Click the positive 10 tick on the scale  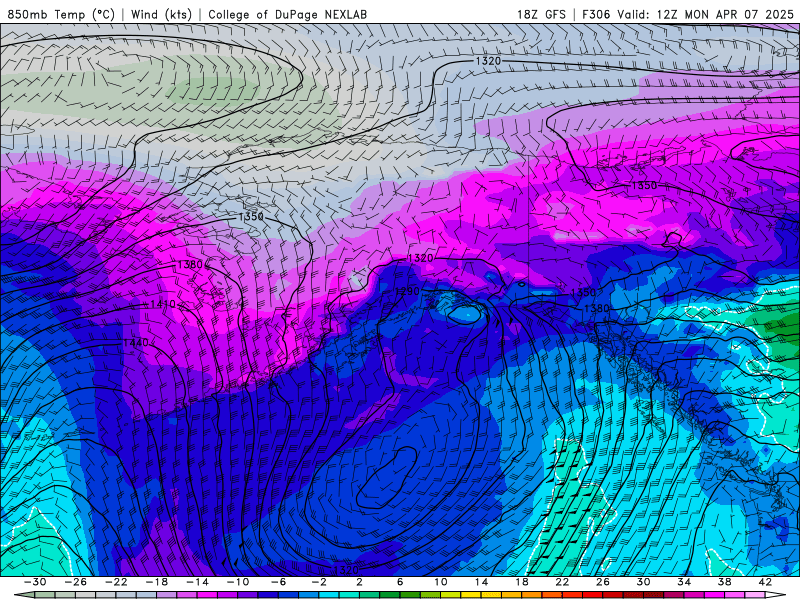click(x=440, y=582)
